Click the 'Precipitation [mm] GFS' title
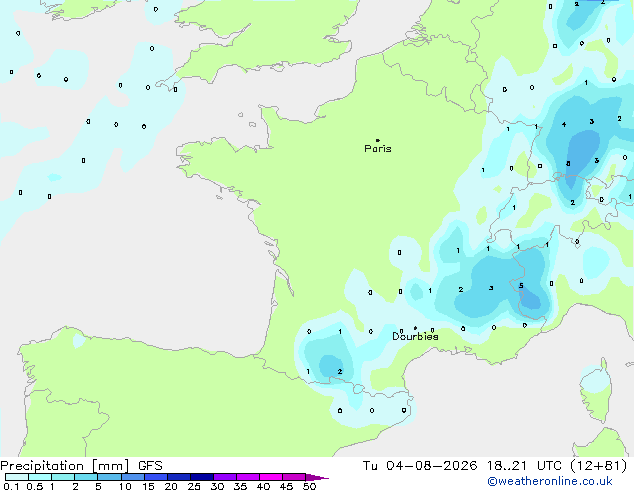This screenshot has width=634, height=490. pyautogui.click(x=81, y=466)
